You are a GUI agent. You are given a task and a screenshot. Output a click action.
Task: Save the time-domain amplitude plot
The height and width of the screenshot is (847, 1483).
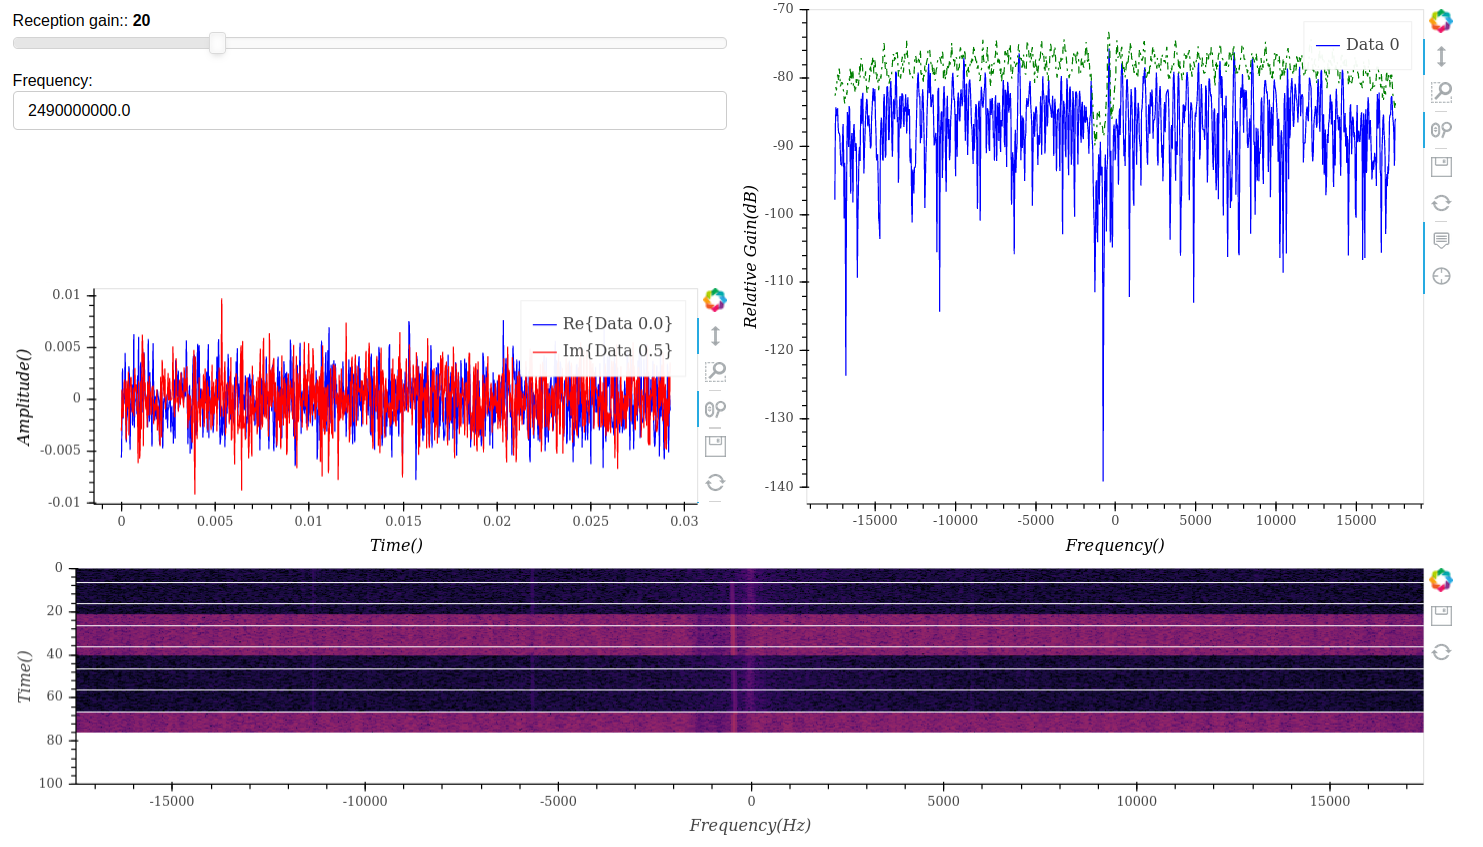[715, 446]
